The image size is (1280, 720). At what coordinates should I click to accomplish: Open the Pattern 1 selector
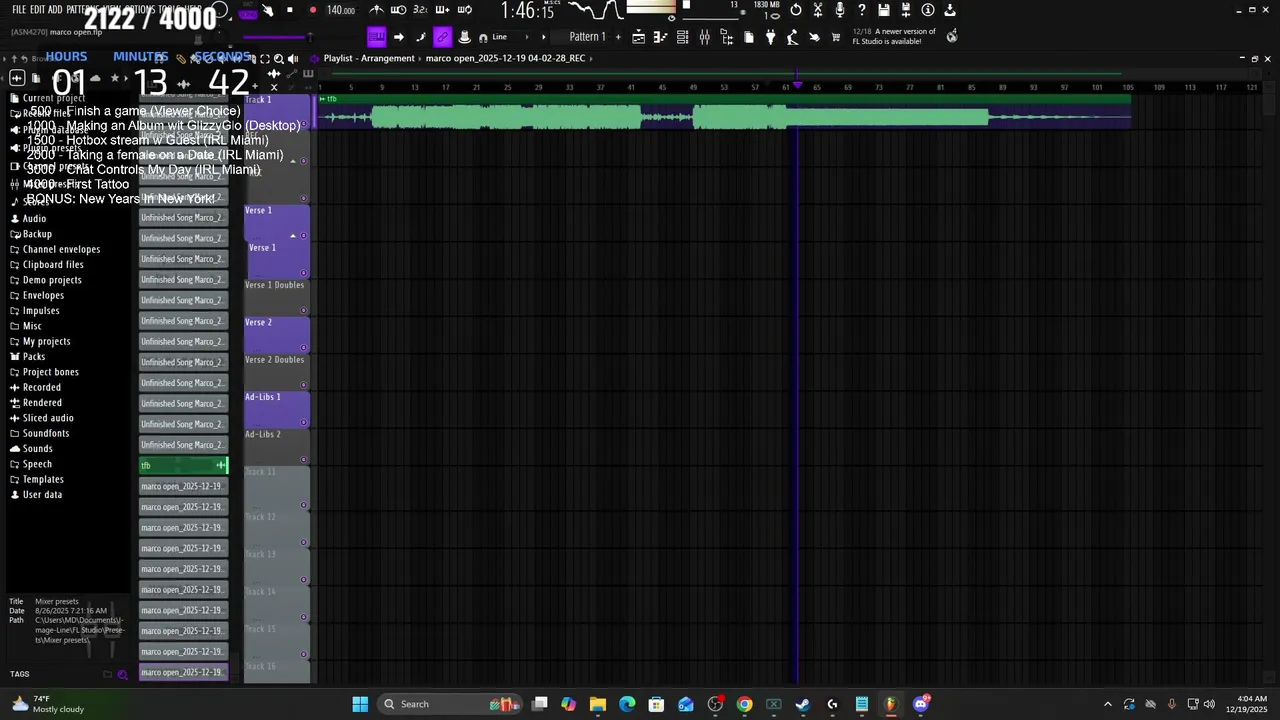tap(587, 37)
